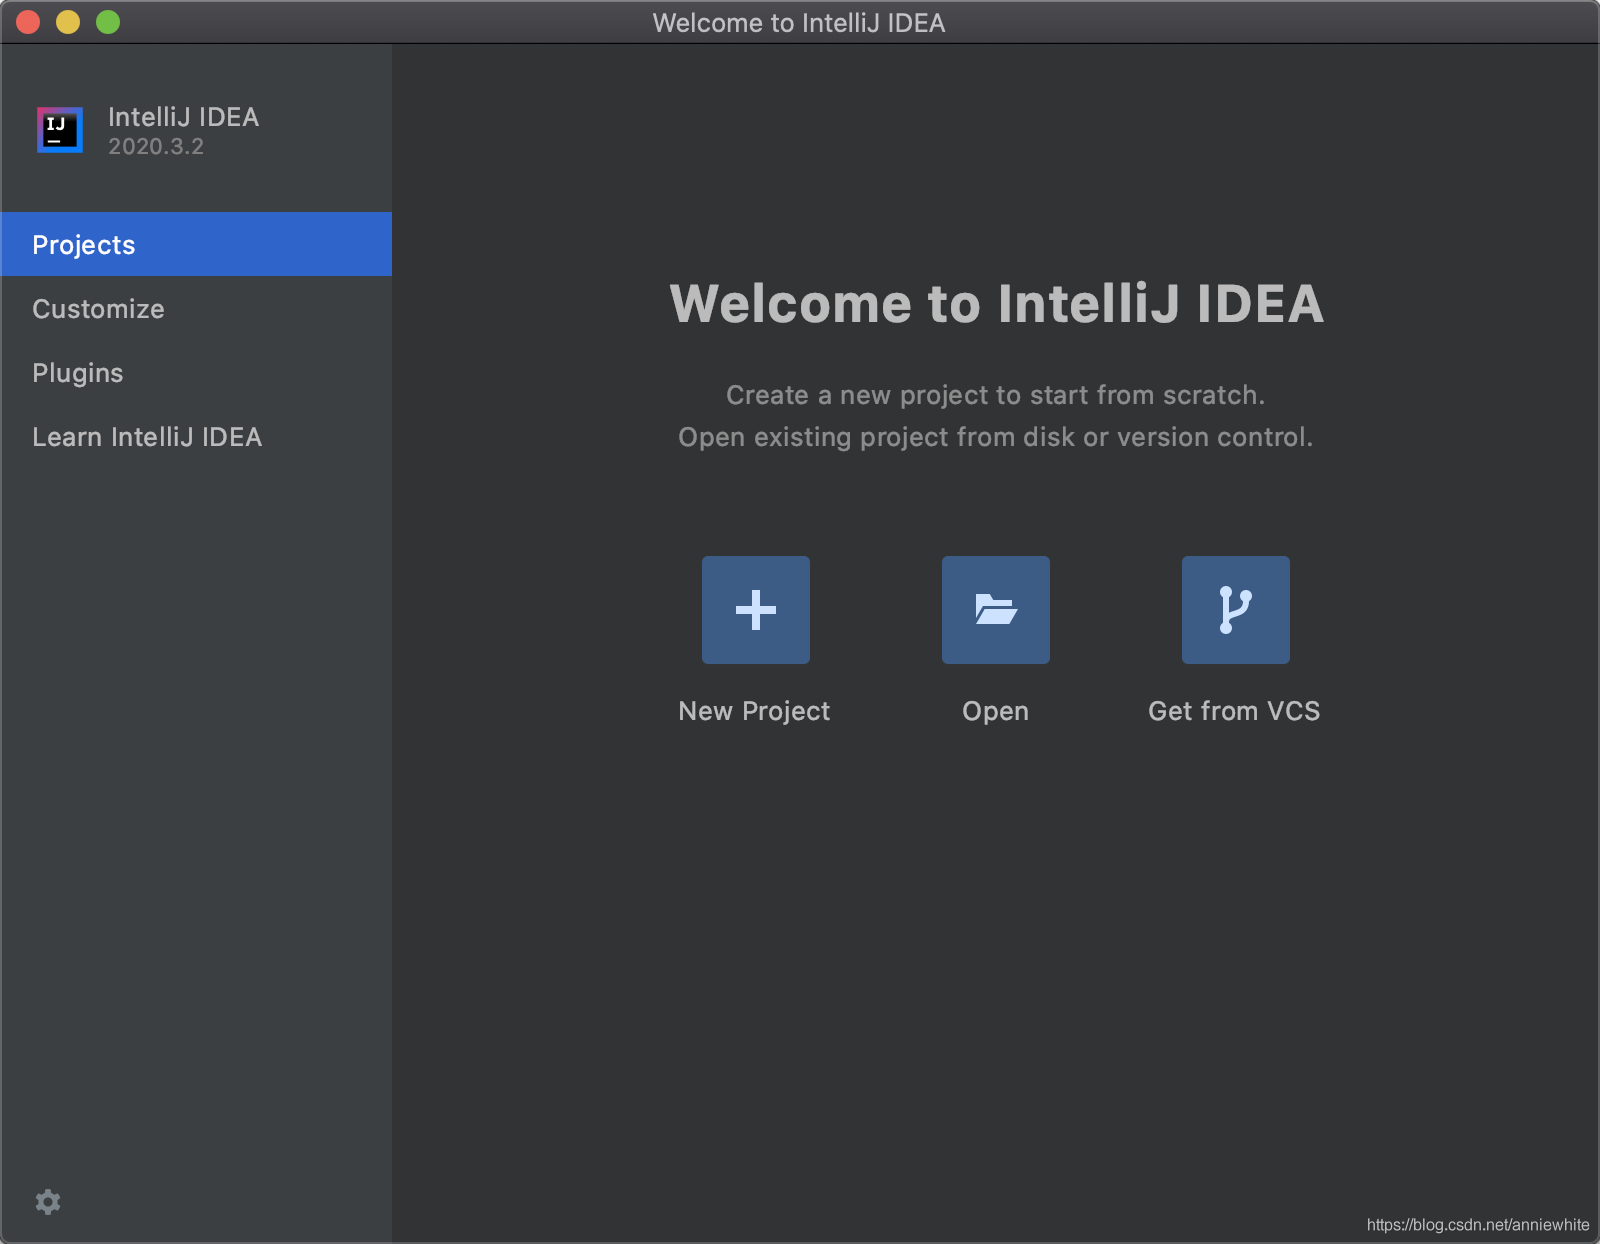The image size is (1600, 1244).
Task: Close the window with the red button
Action: click(x=28, y=22)
